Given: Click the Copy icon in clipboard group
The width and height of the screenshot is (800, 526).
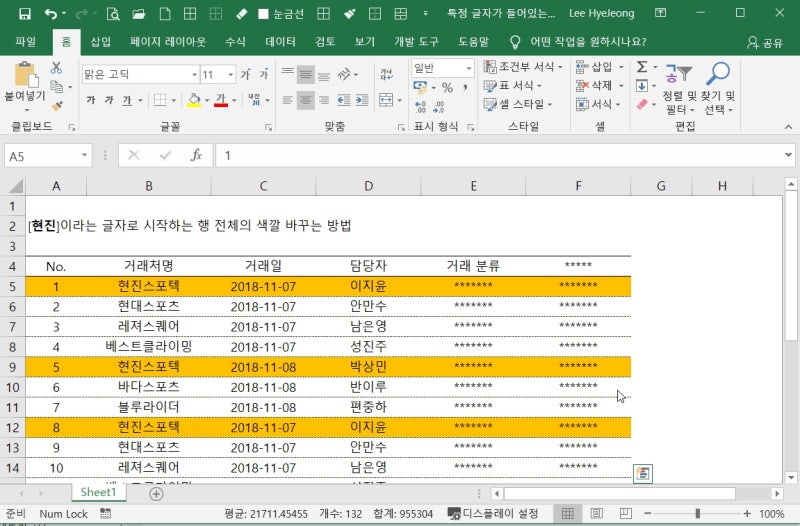Looking at the screenshot, I should pos(57,87).
